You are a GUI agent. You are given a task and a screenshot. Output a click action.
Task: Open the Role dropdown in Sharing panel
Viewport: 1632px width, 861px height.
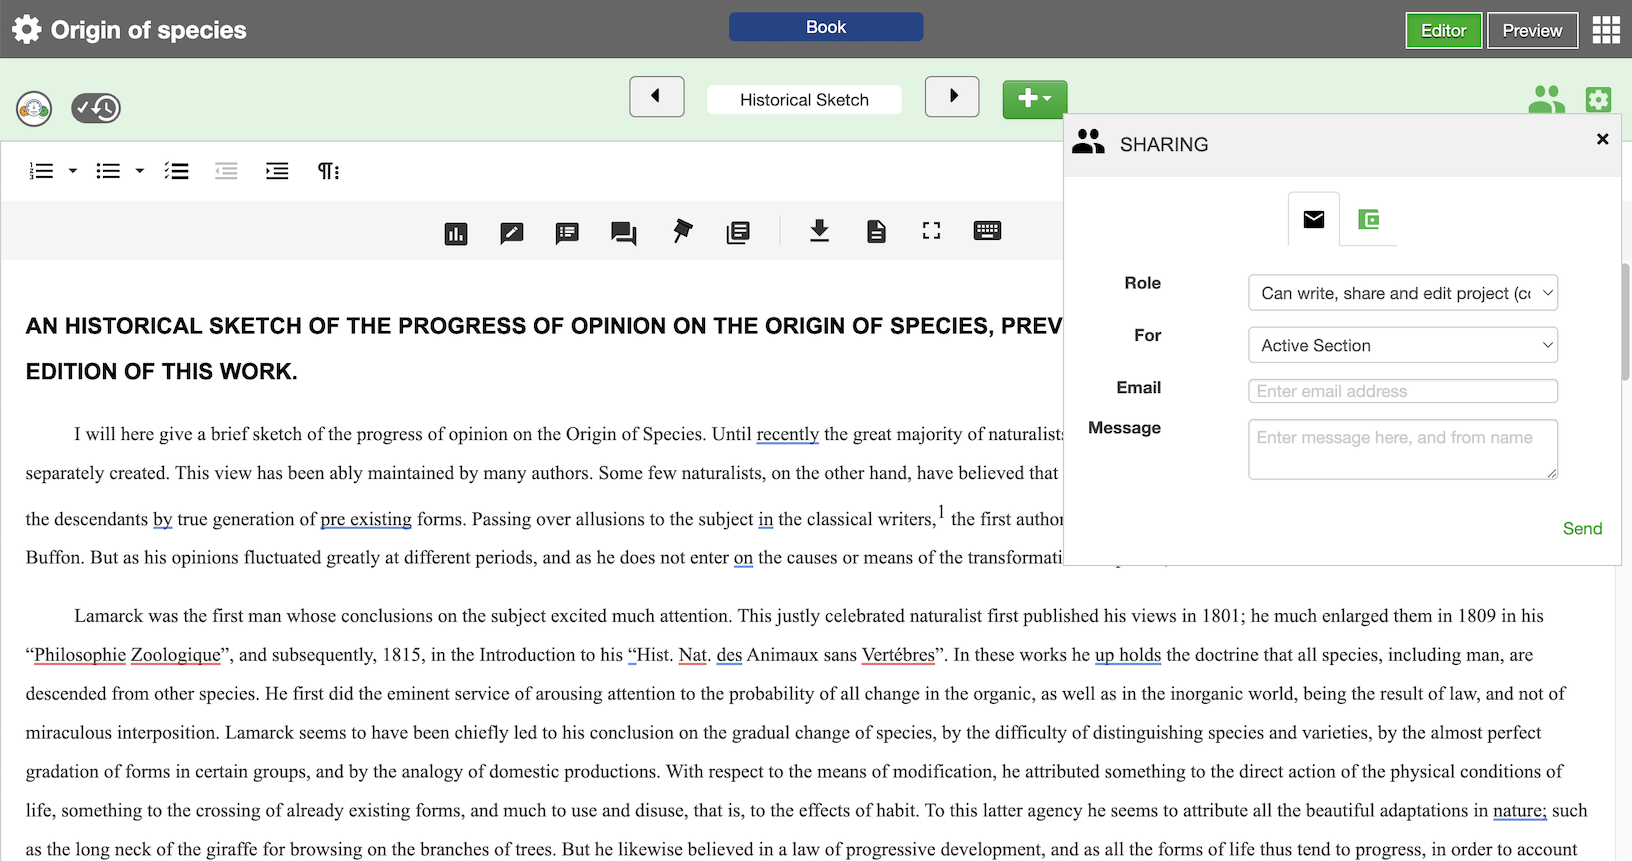pos(1402,293)
